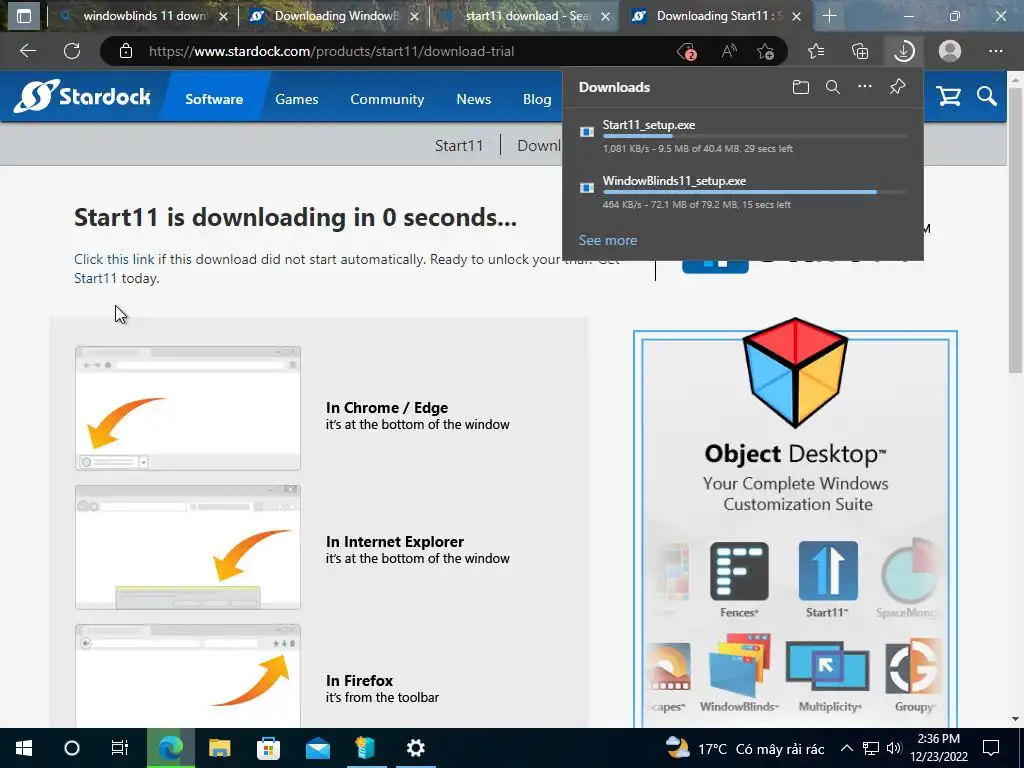
Task: Open the News menu on Stardock
Action: (473, 99)
